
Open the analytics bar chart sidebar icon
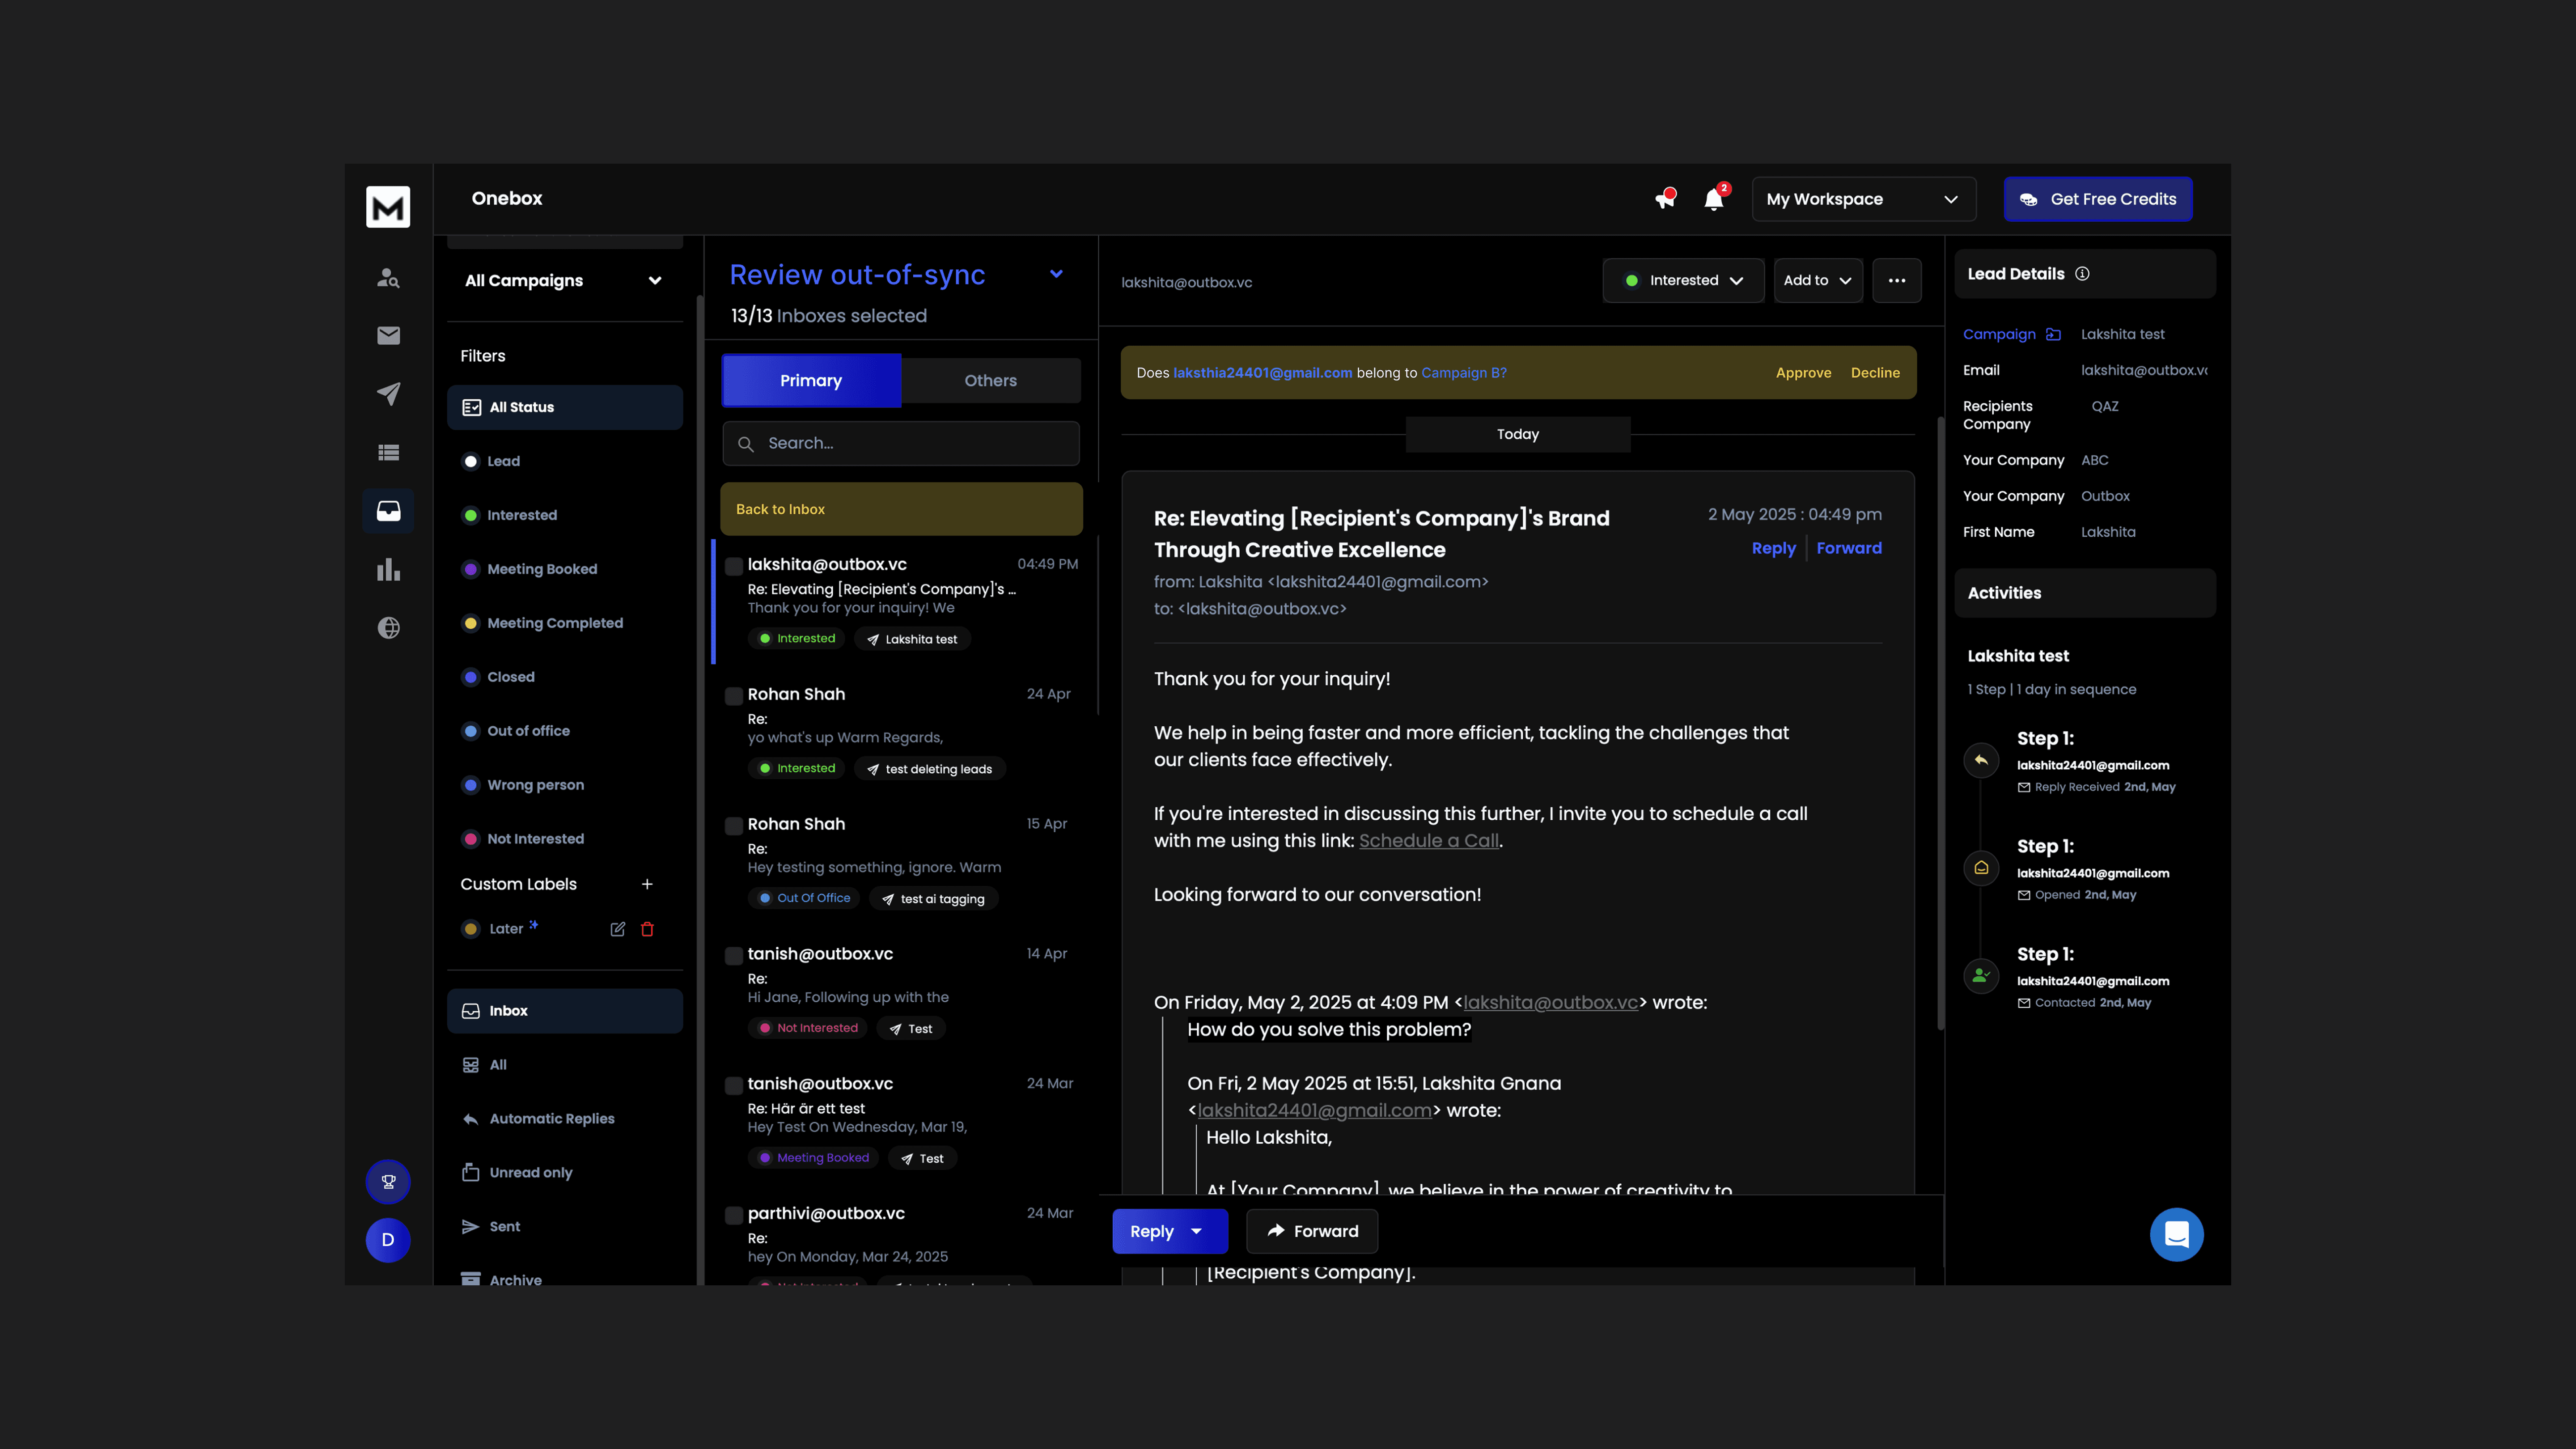pos(388,570)
